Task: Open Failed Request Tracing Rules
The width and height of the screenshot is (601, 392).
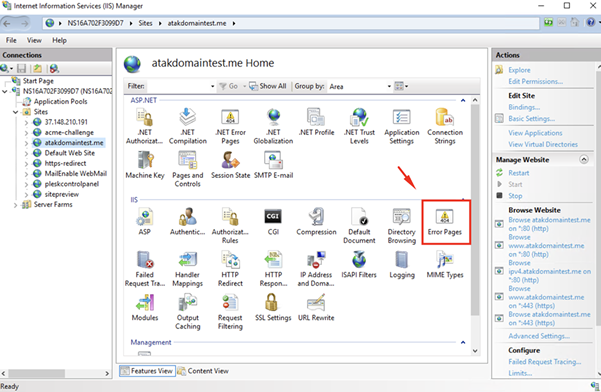Action: pos(145,269)
